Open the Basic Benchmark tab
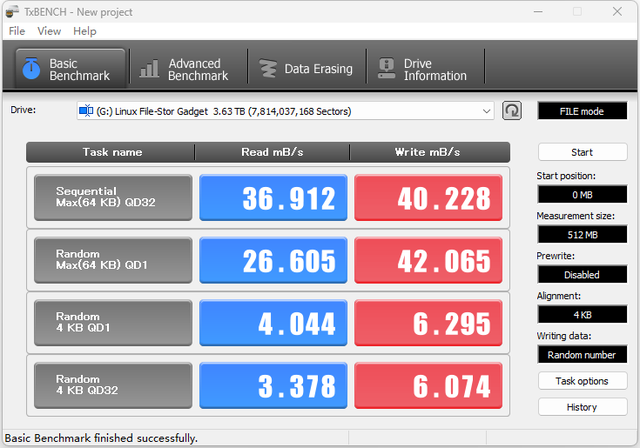Viewport: 640px width, 448px height. point(70,69)
